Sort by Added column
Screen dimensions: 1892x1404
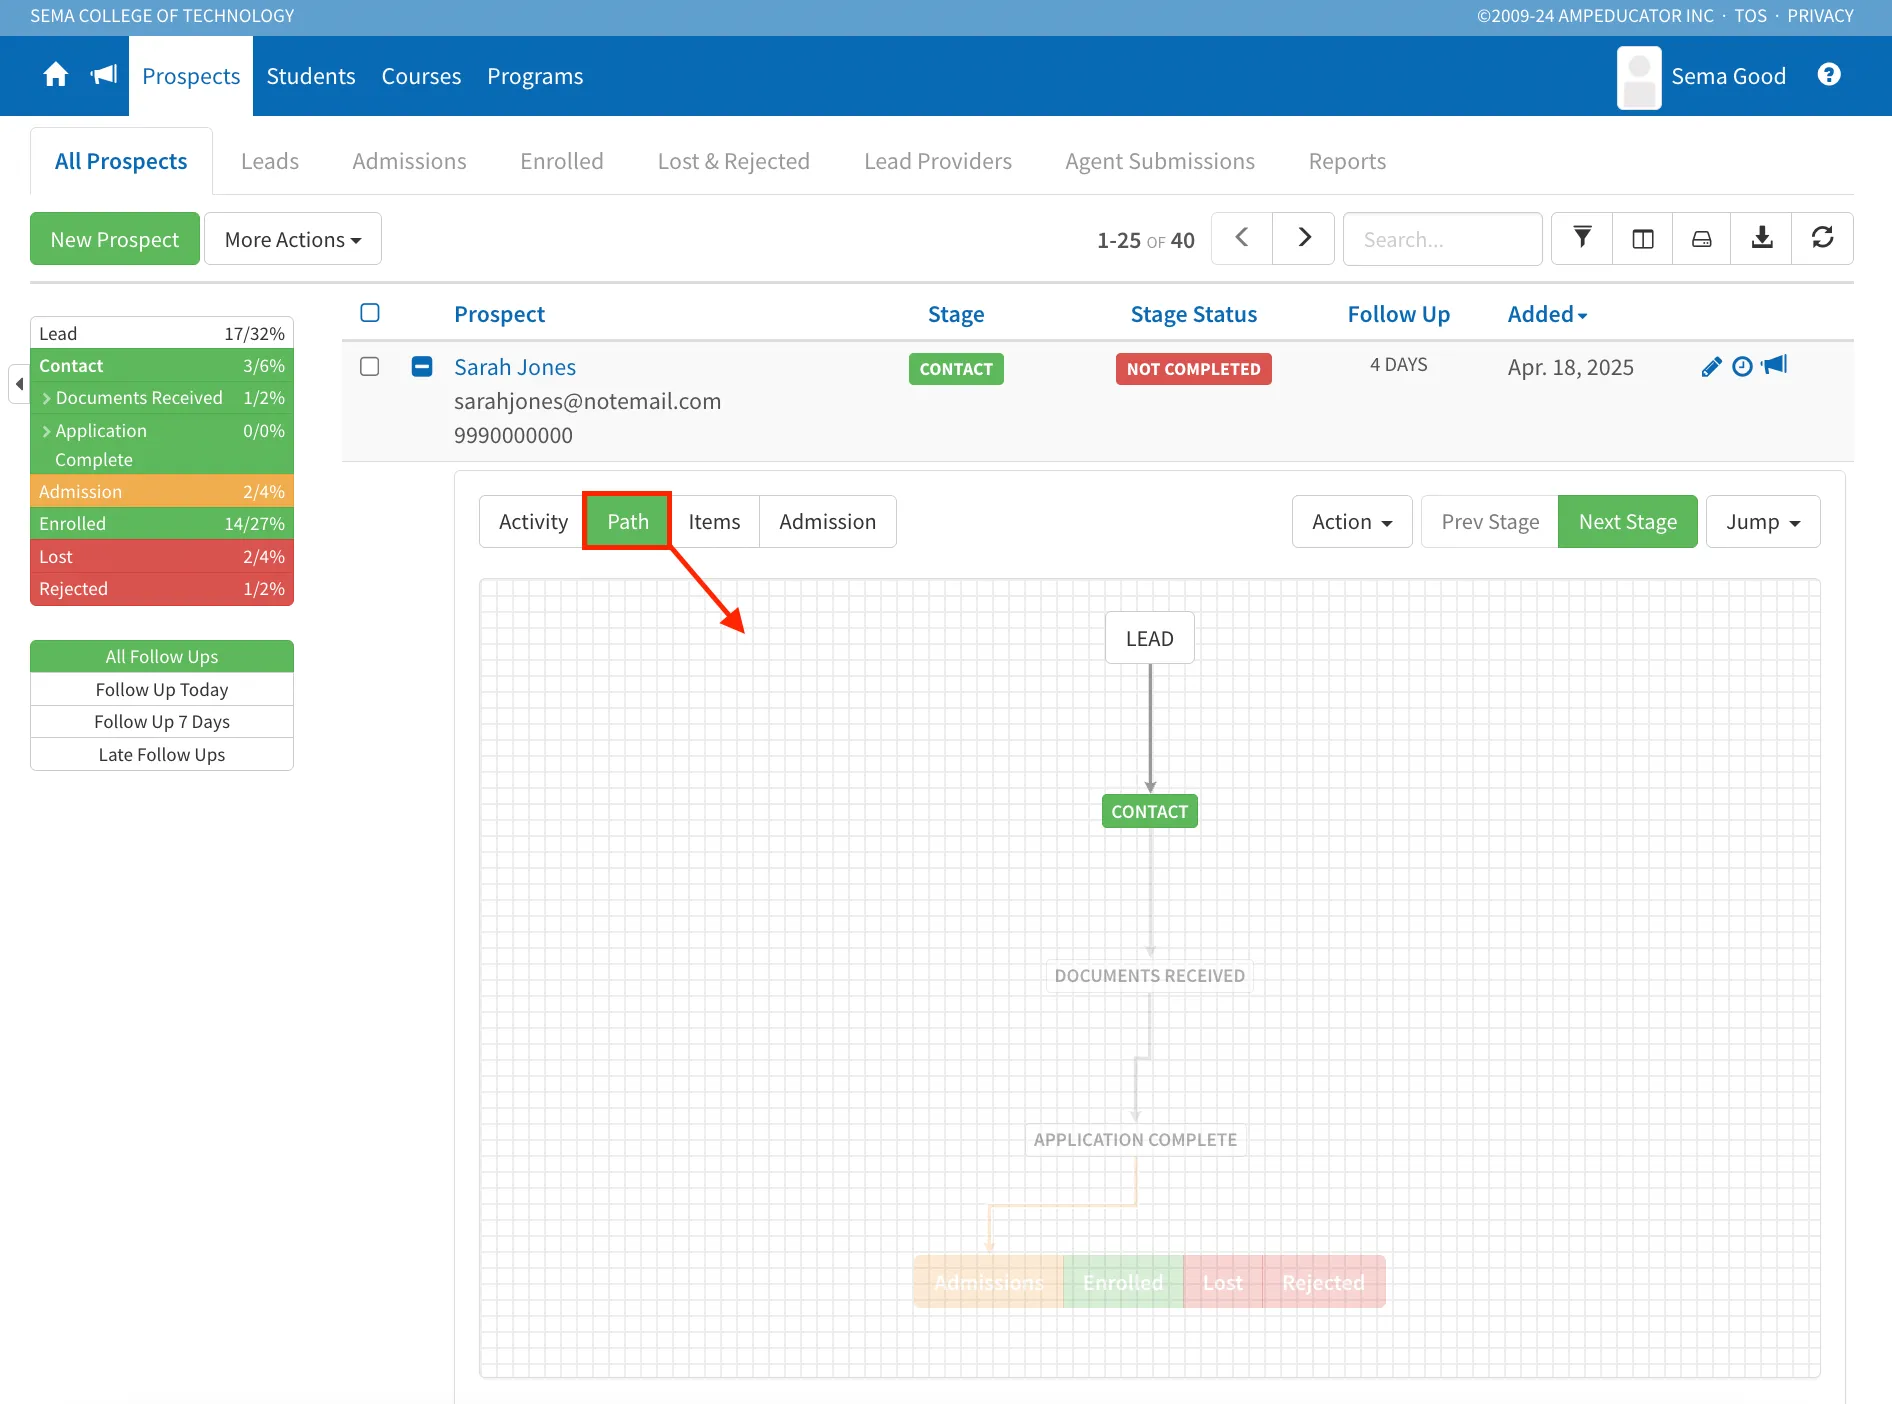1547,314
